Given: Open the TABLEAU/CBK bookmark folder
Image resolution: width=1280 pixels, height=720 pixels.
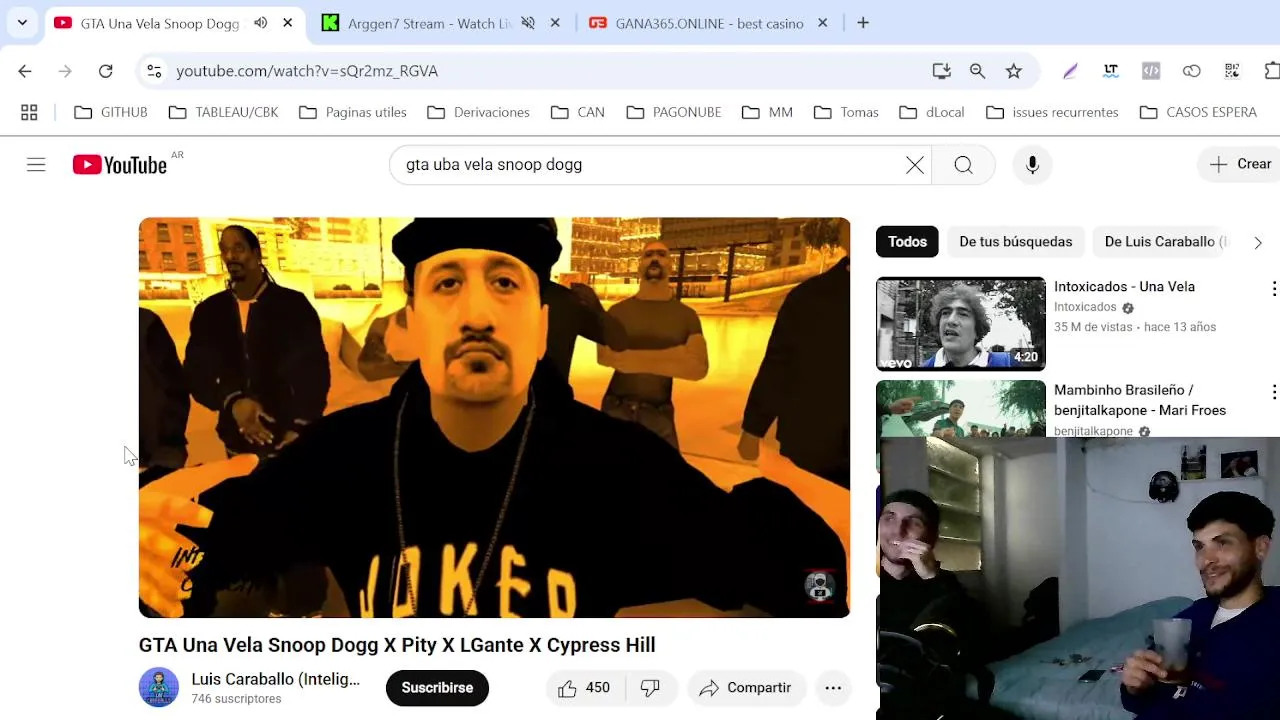Looking at the screenshot, I should [224, 112].
